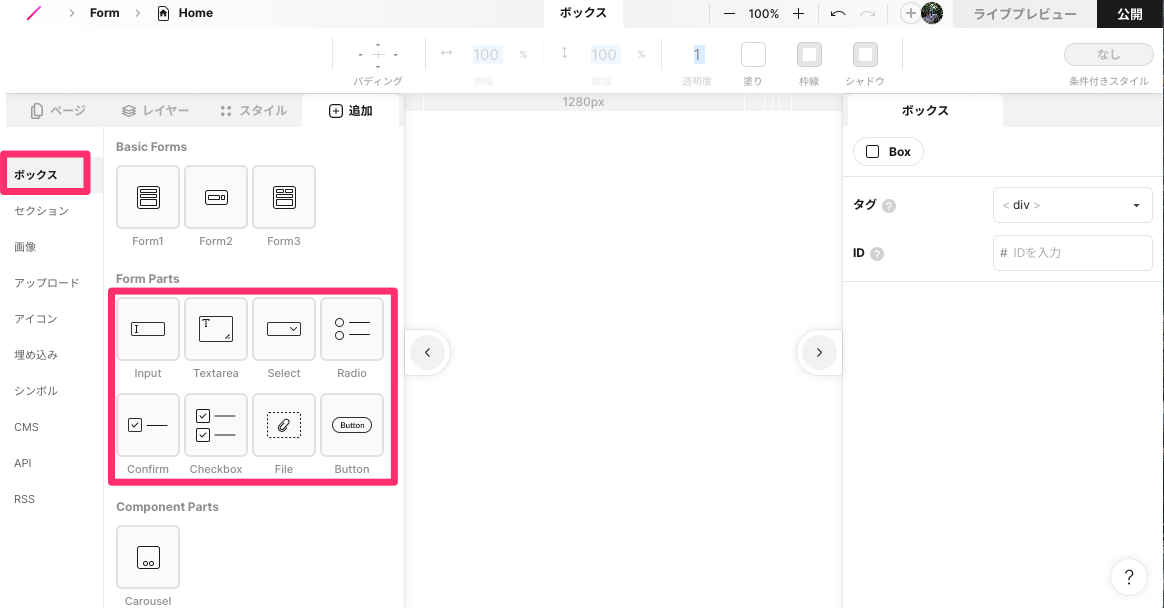Viewport: 1164px width, 608px height.
Task: Select セクション in the sidebar
Action: tap(42, 211)
